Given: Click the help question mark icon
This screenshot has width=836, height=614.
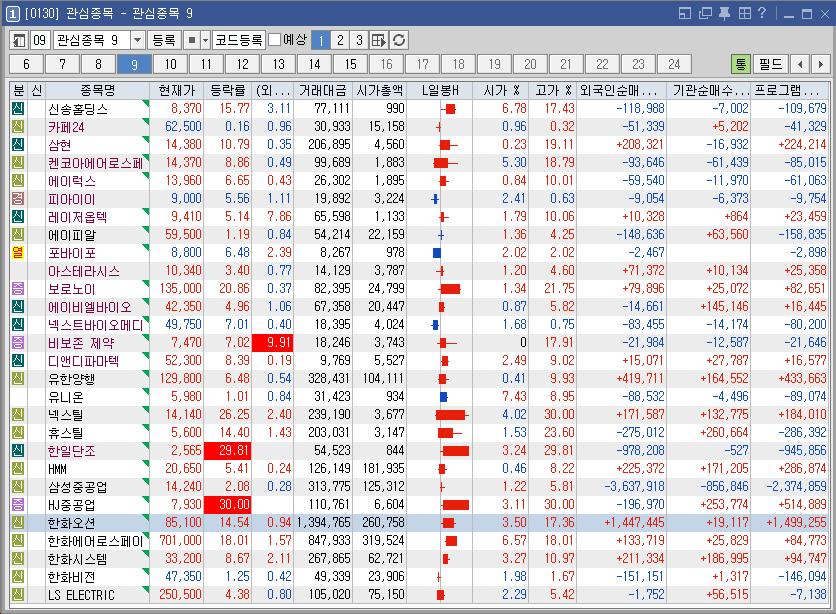Looking at the screenshot, I should (762, 13).
